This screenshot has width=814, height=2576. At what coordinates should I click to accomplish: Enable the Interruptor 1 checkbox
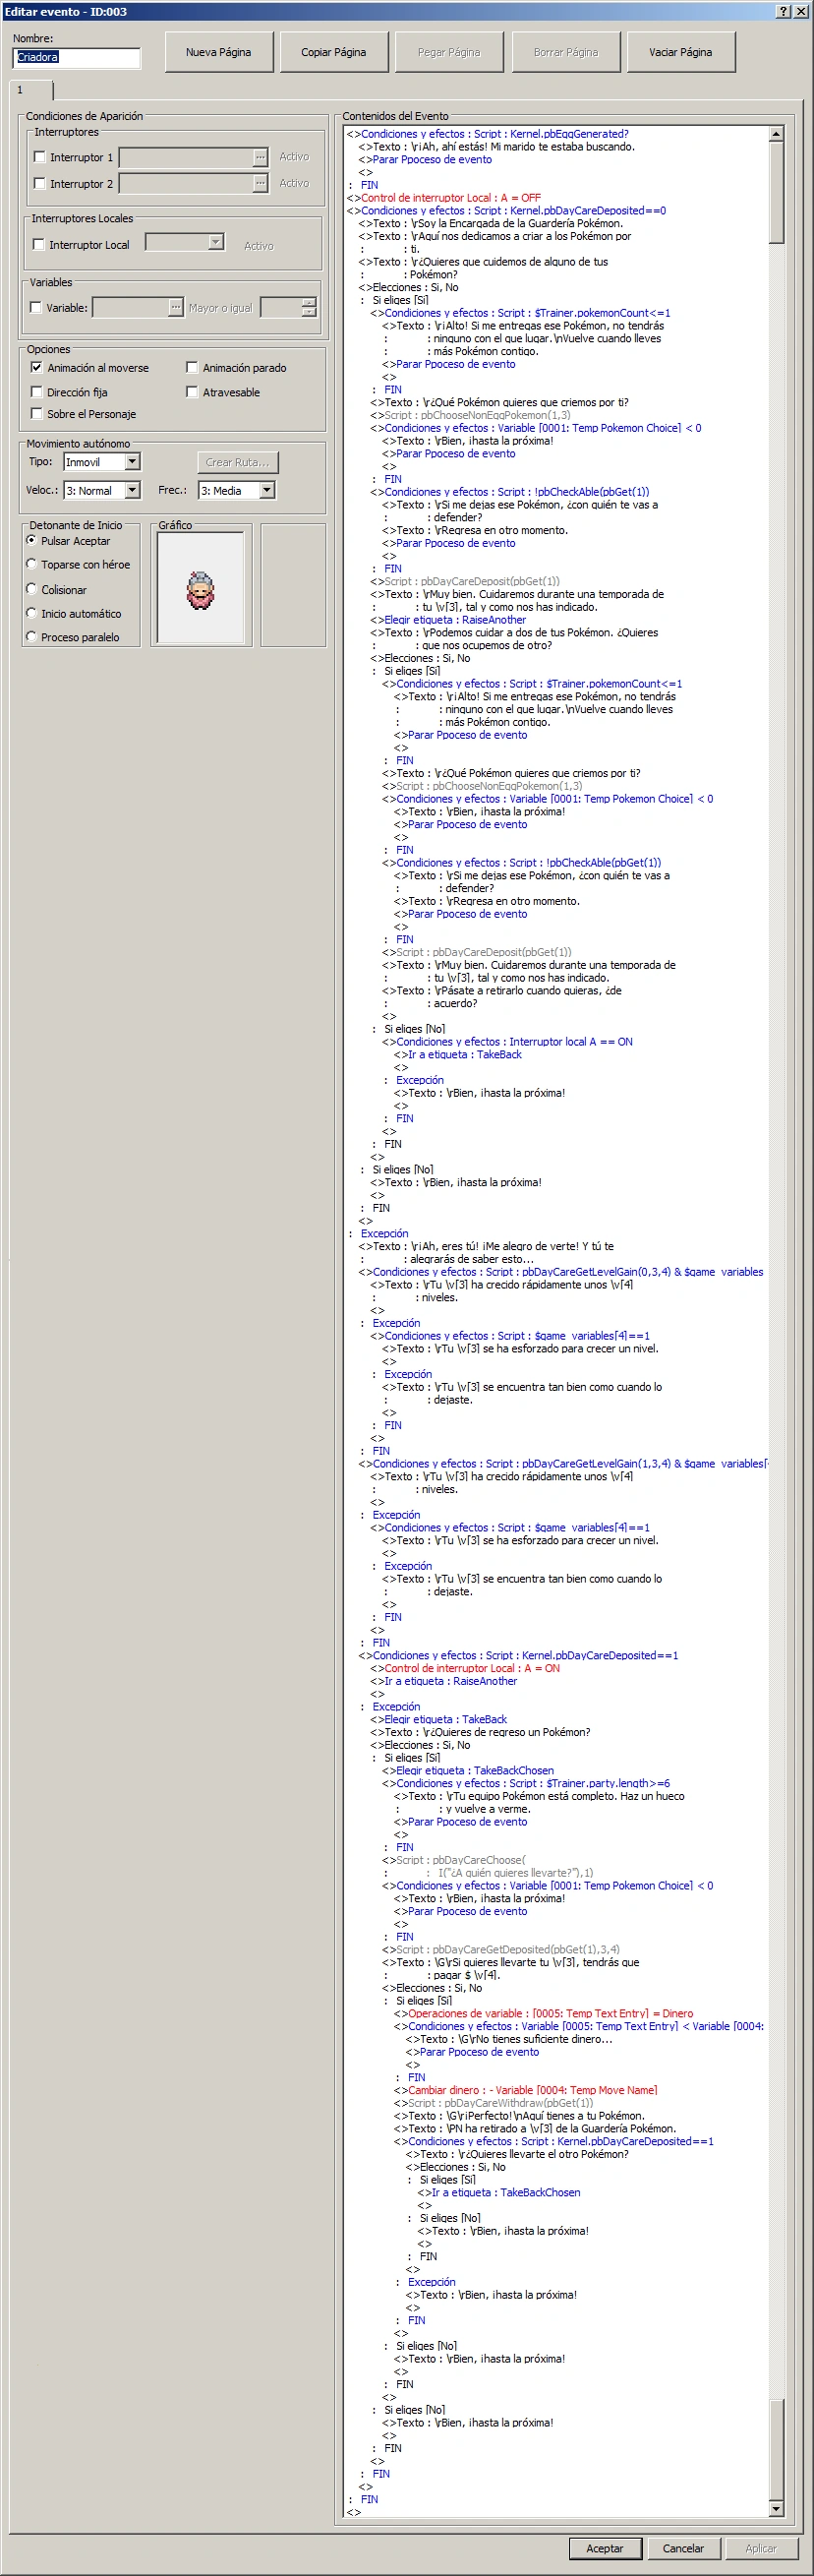[x=40, y=157]
